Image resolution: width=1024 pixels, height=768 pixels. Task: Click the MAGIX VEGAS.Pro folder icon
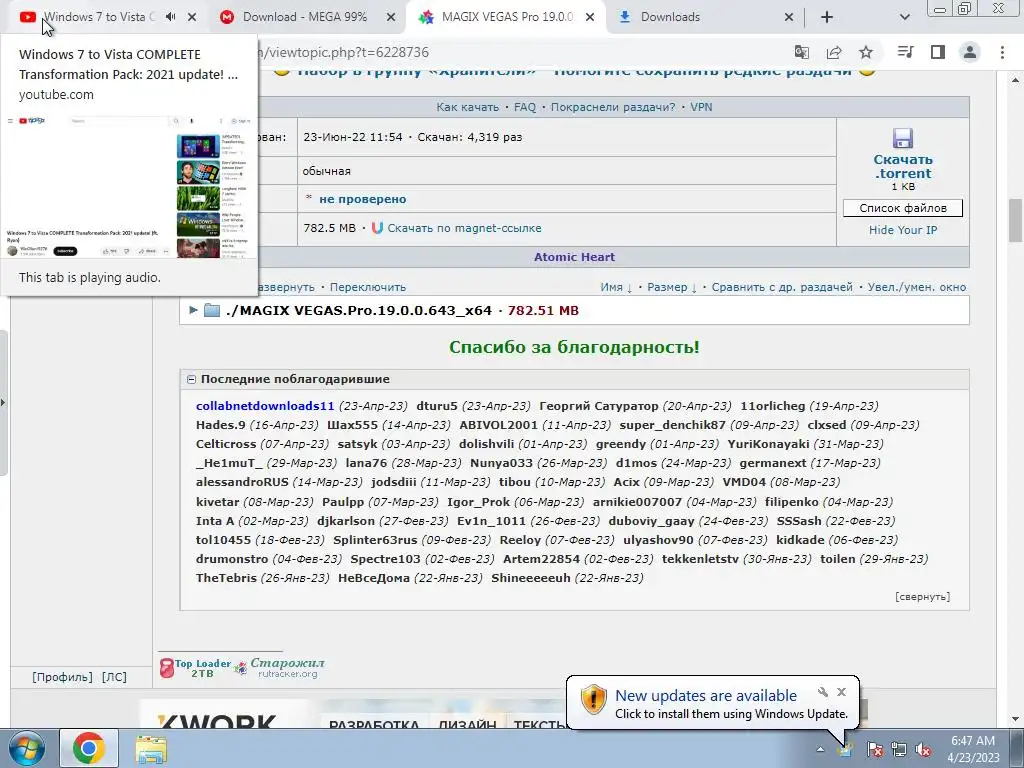[x=212, y=310]
